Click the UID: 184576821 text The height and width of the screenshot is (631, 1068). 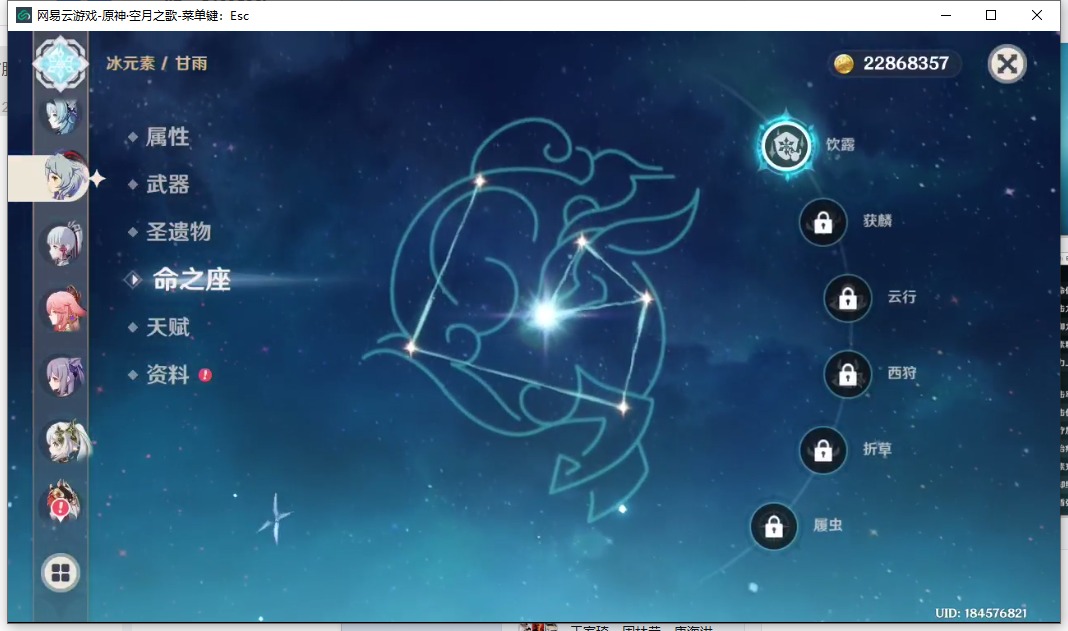[981, 613]
